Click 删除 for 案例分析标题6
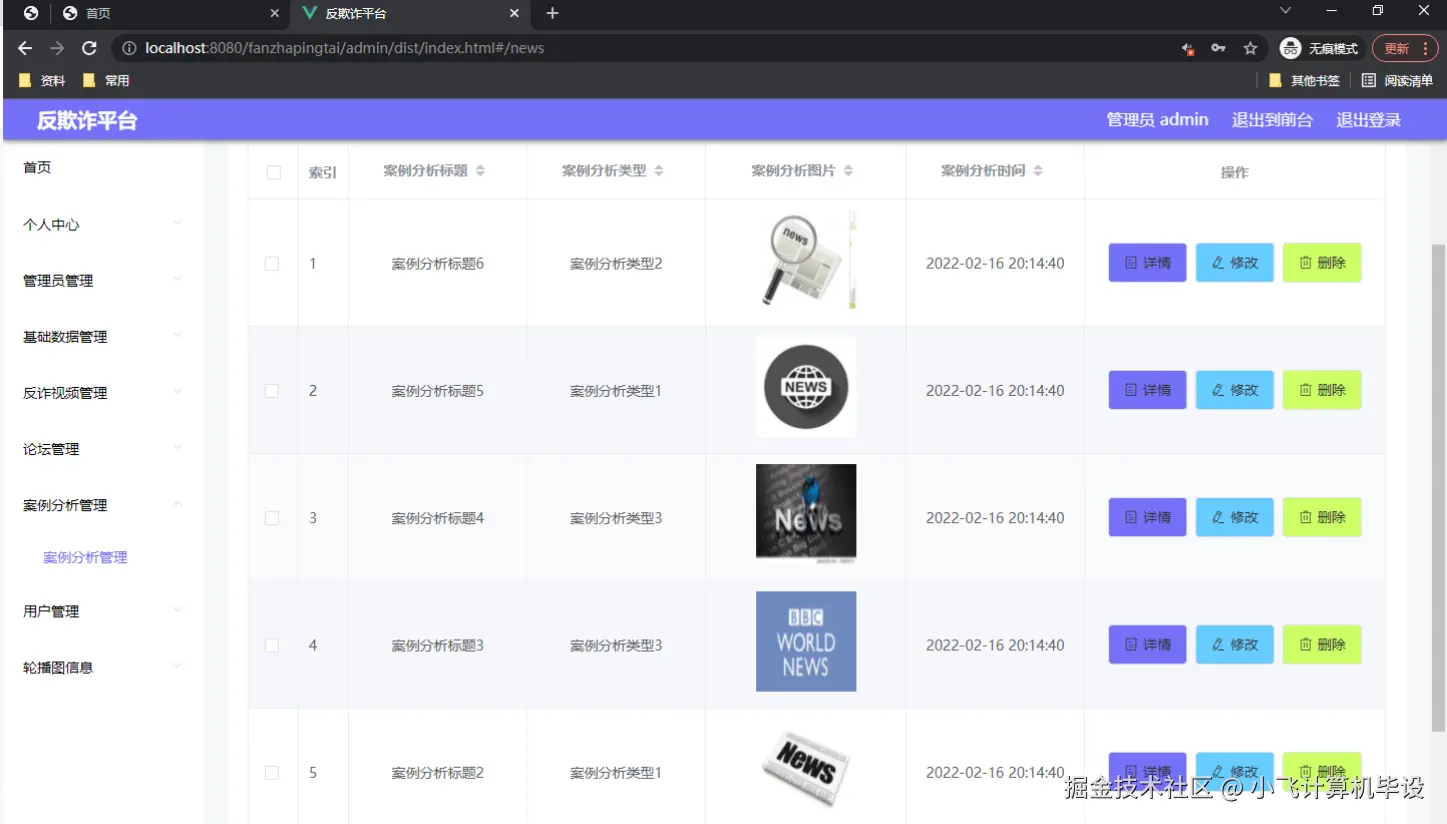The height and width of the screenshot is (824, 1447). (1322, 263)
